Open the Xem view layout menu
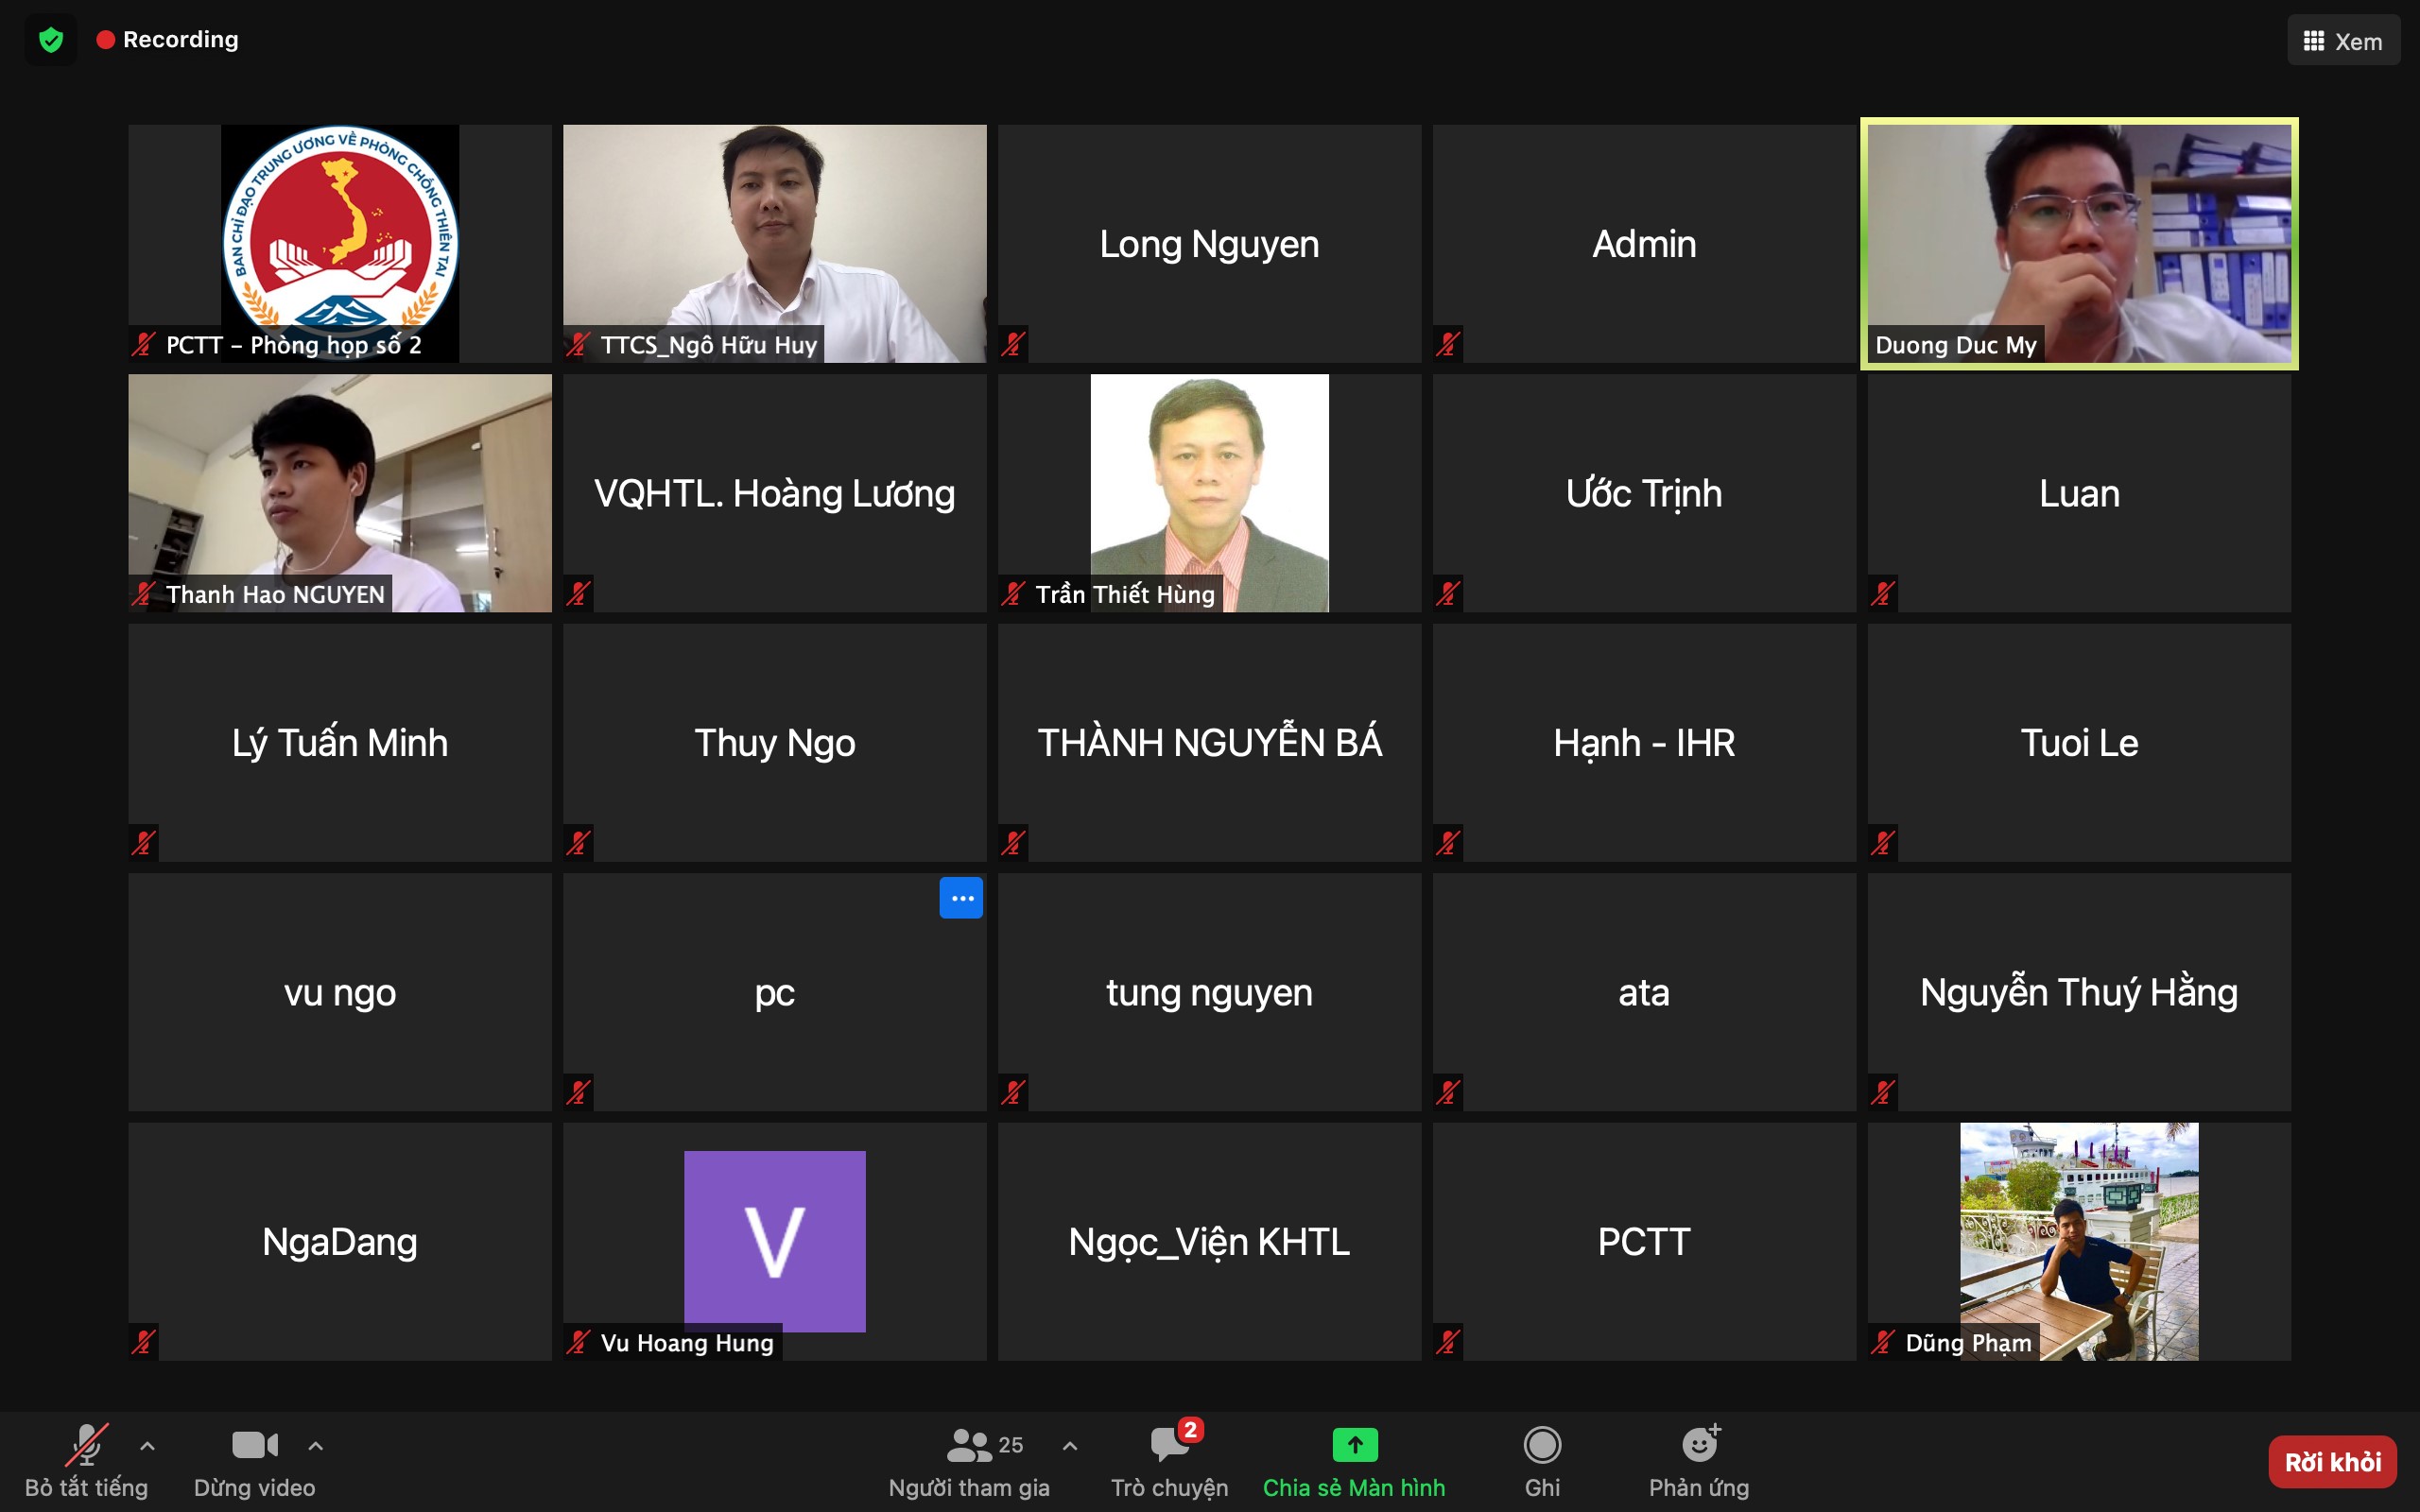 coord(2343,41)
